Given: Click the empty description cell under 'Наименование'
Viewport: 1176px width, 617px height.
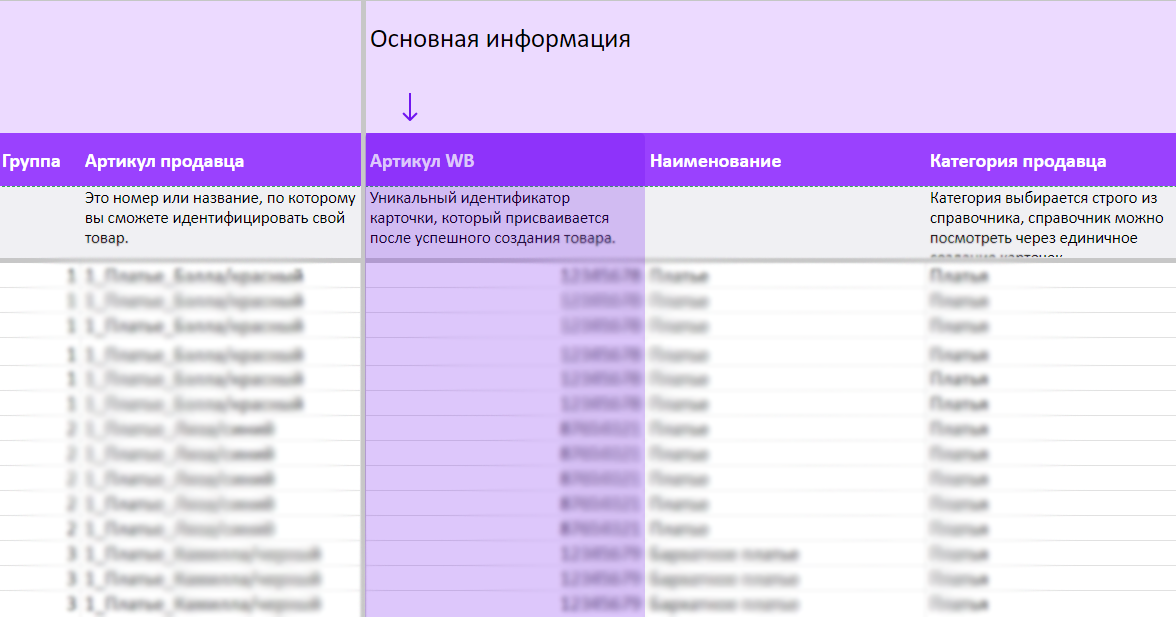Looking at the screenshot, I should tap(785, 222).
